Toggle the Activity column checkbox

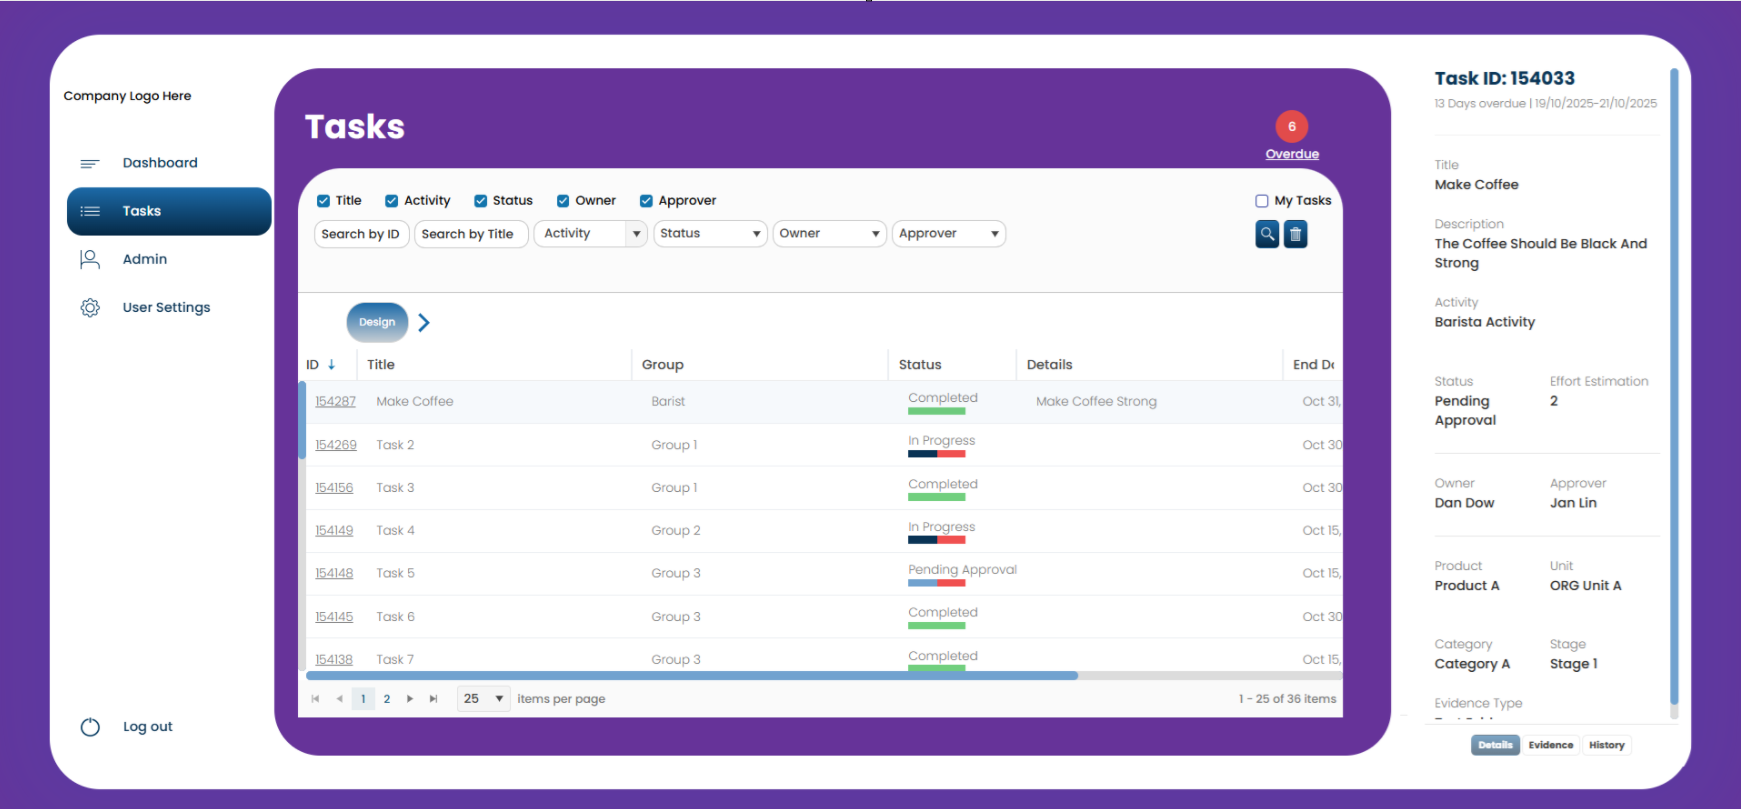point(392,201)
